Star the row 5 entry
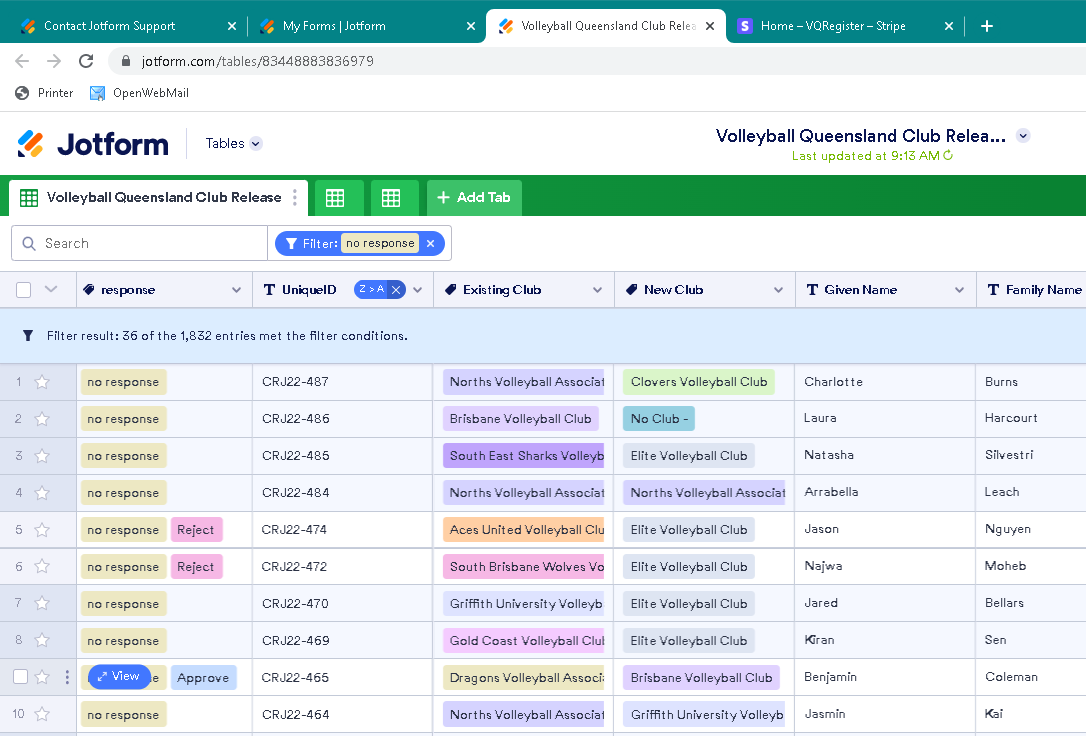 click(x=42, y=530)
